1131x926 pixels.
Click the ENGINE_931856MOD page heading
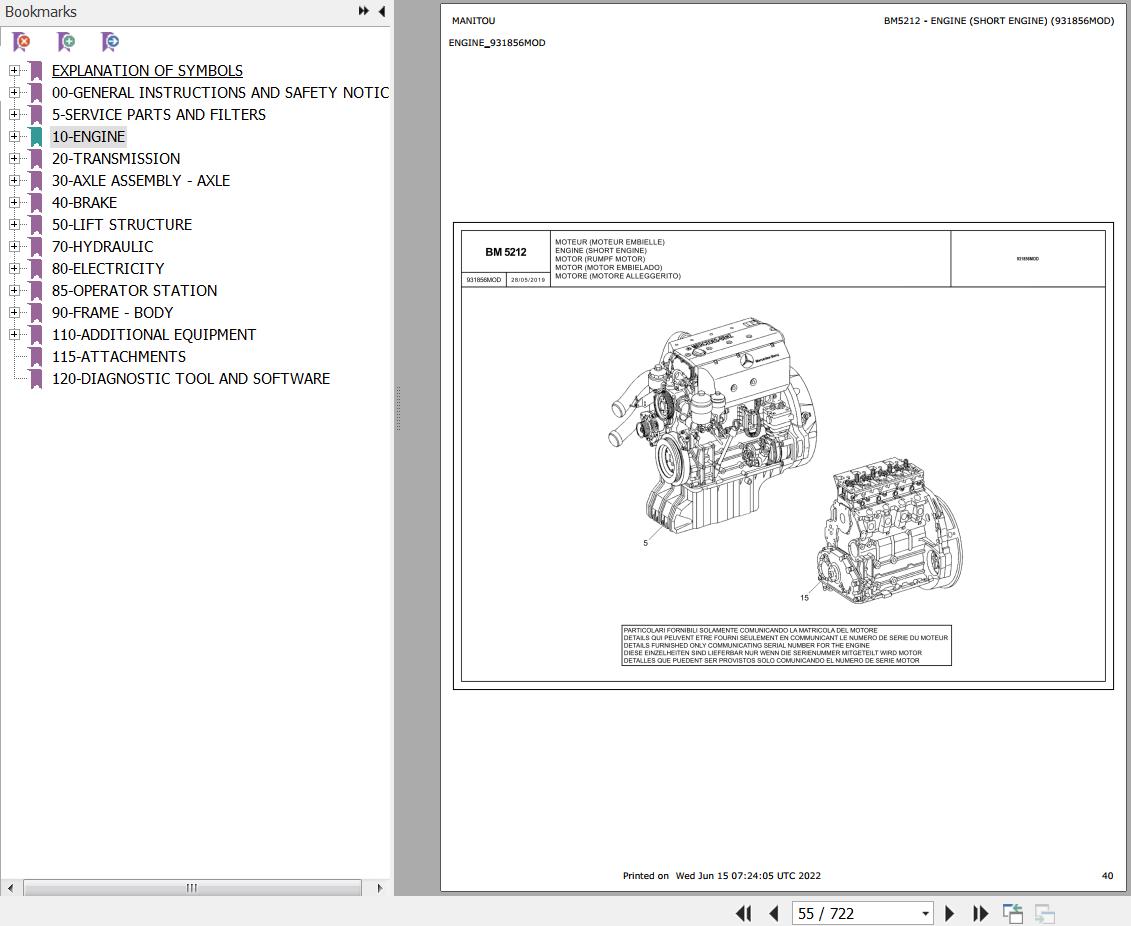497,43
